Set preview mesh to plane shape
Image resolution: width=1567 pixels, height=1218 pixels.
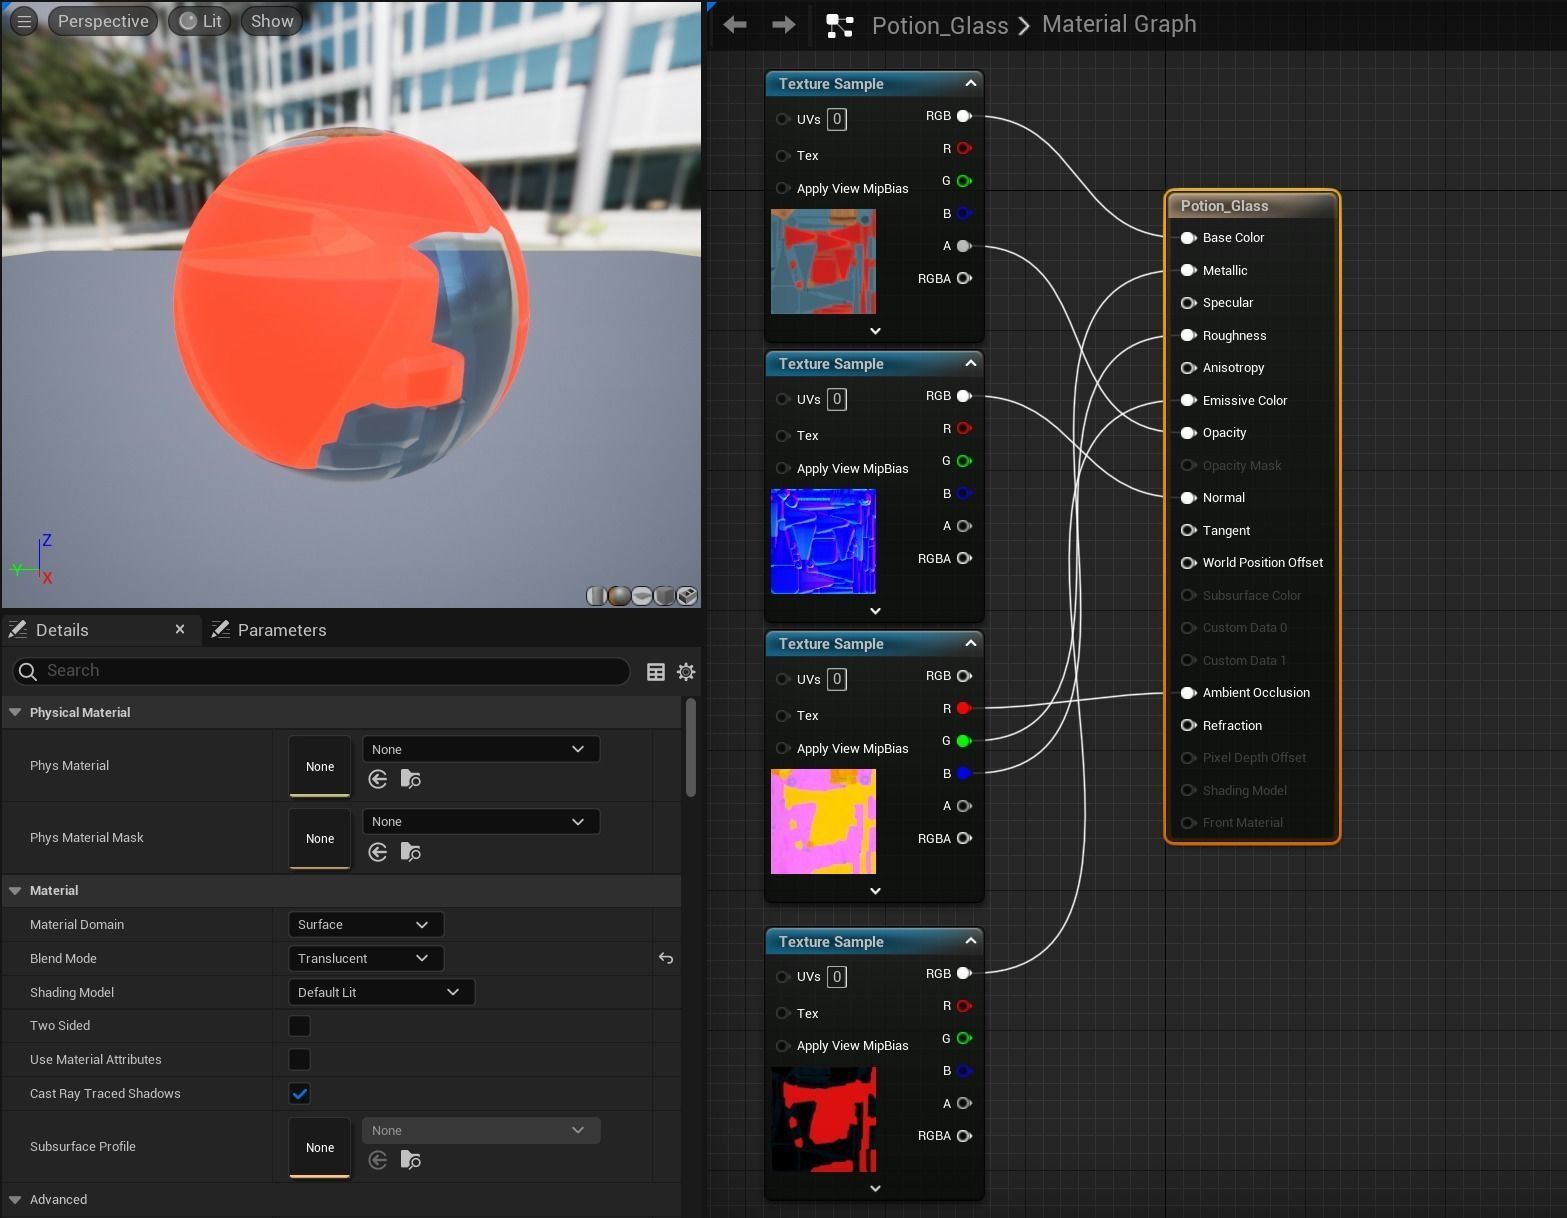(x=642, y=596)
